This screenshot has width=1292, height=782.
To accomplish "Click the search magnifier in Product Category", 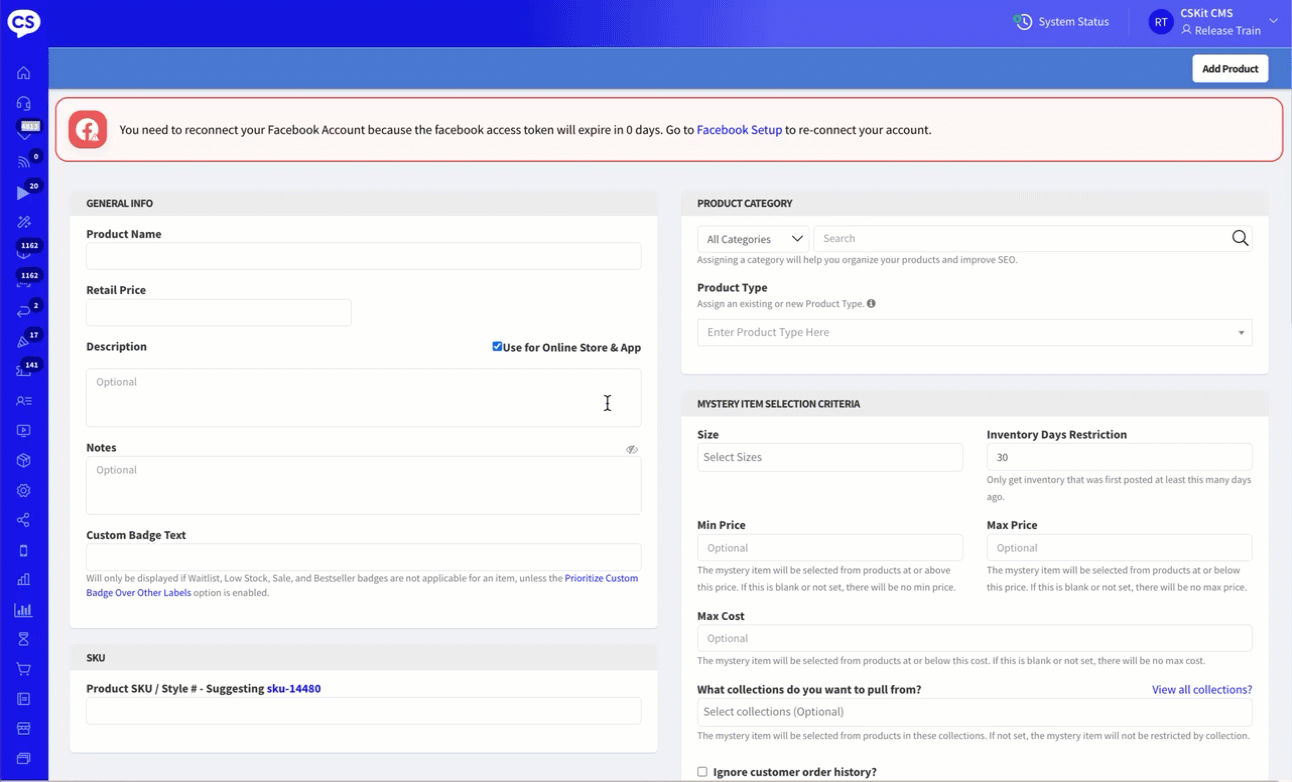I will (x=1240, y=238).
